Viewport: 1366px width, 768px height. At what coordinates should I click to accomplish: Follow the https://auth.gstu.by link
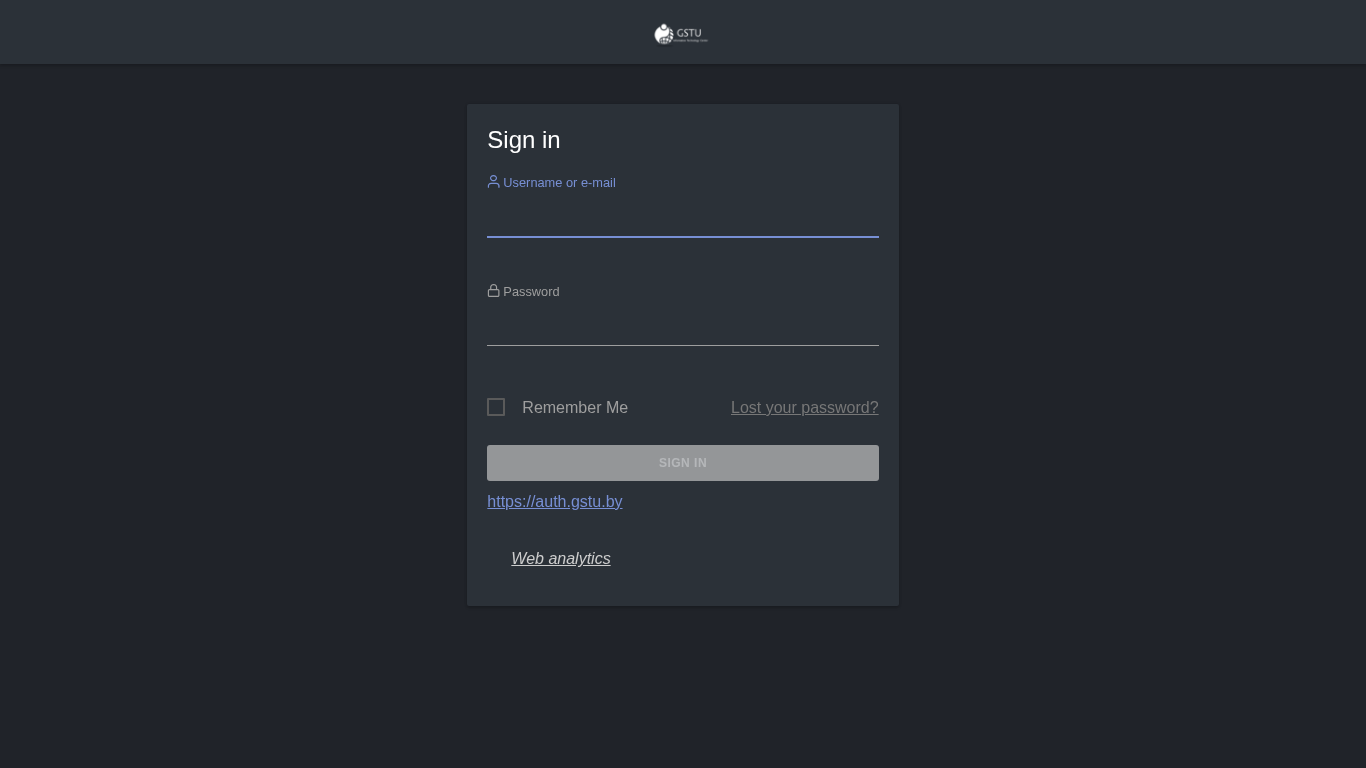(554, 502)
